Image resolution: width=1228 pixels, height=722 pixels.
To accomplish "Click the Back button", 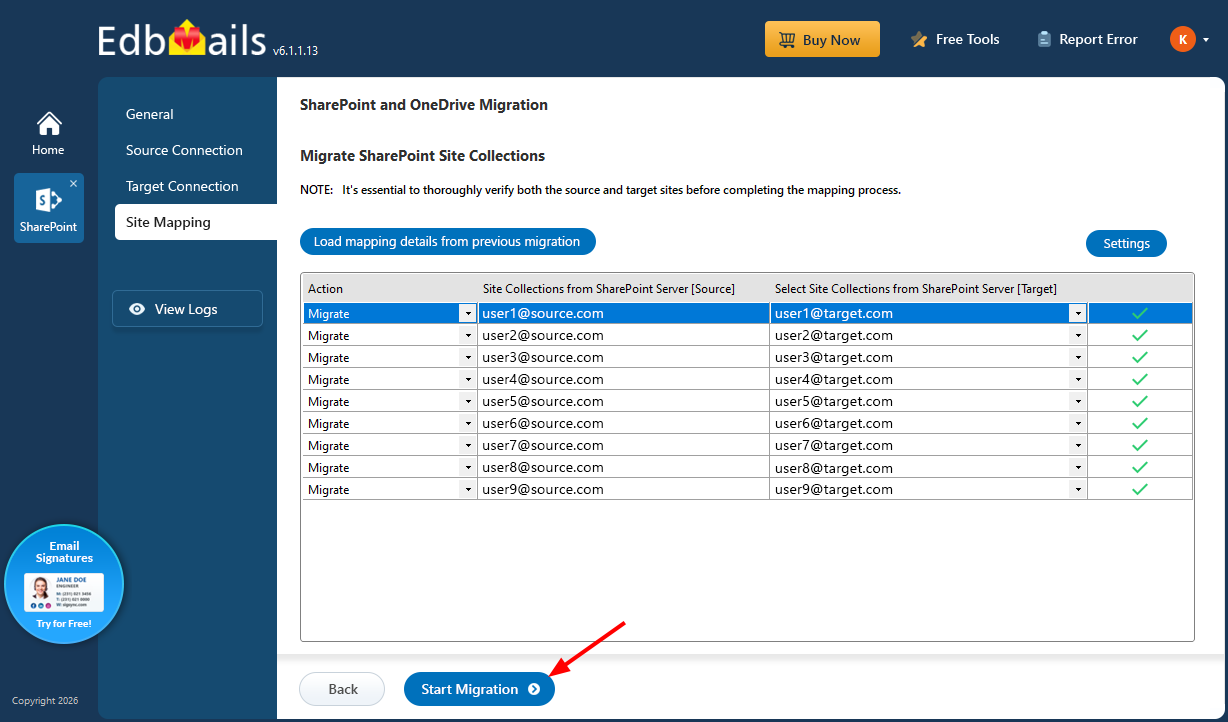I will (x=342, y=689).
